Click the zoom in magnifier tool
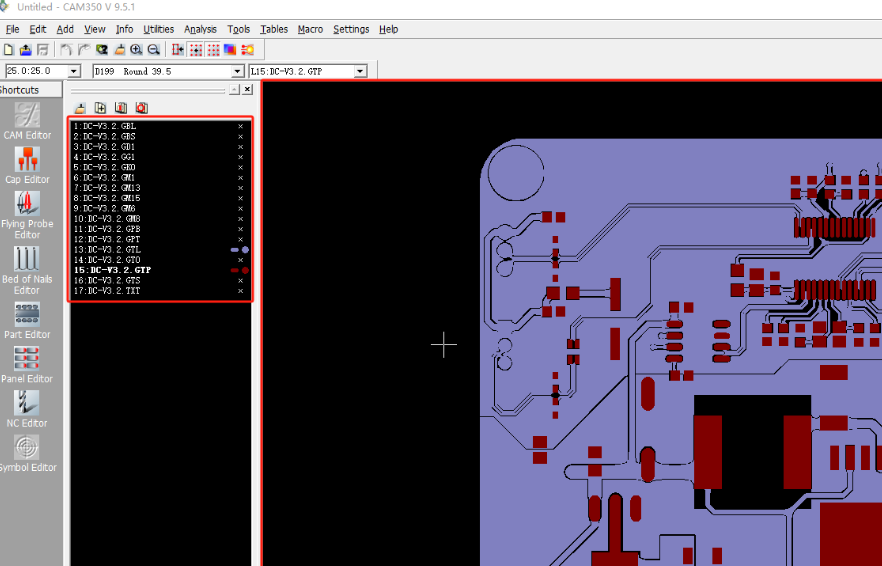 point(136,49)
